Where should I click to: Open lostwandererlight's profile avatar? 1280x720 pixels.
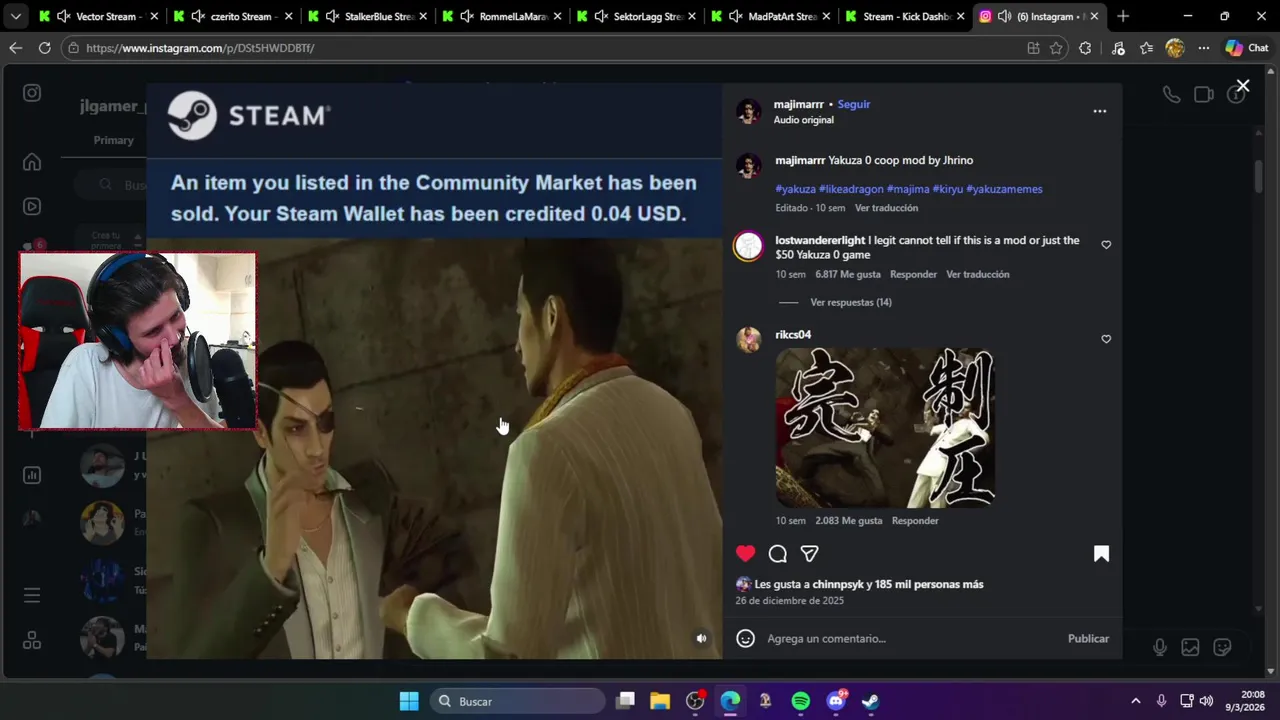click(x=748, y=246)
